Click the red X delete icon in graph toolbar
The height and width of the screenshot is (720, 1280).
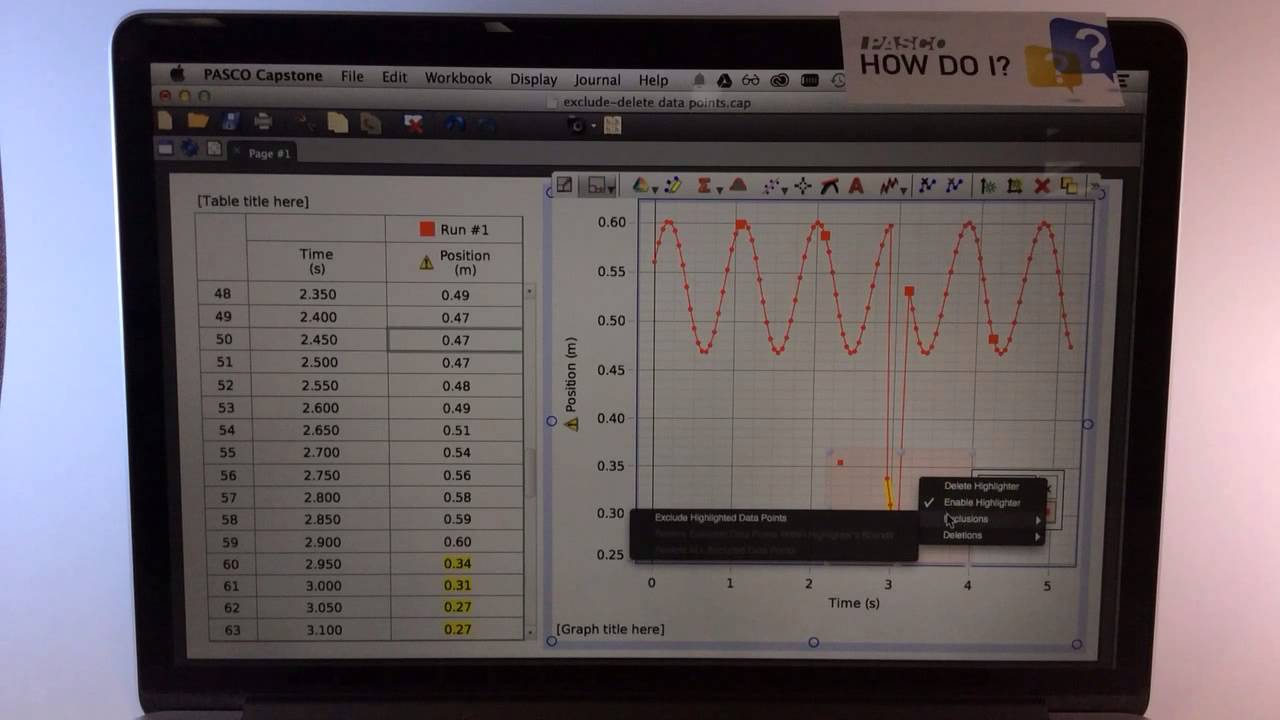pyautogui.click(x=1042, y=186)
